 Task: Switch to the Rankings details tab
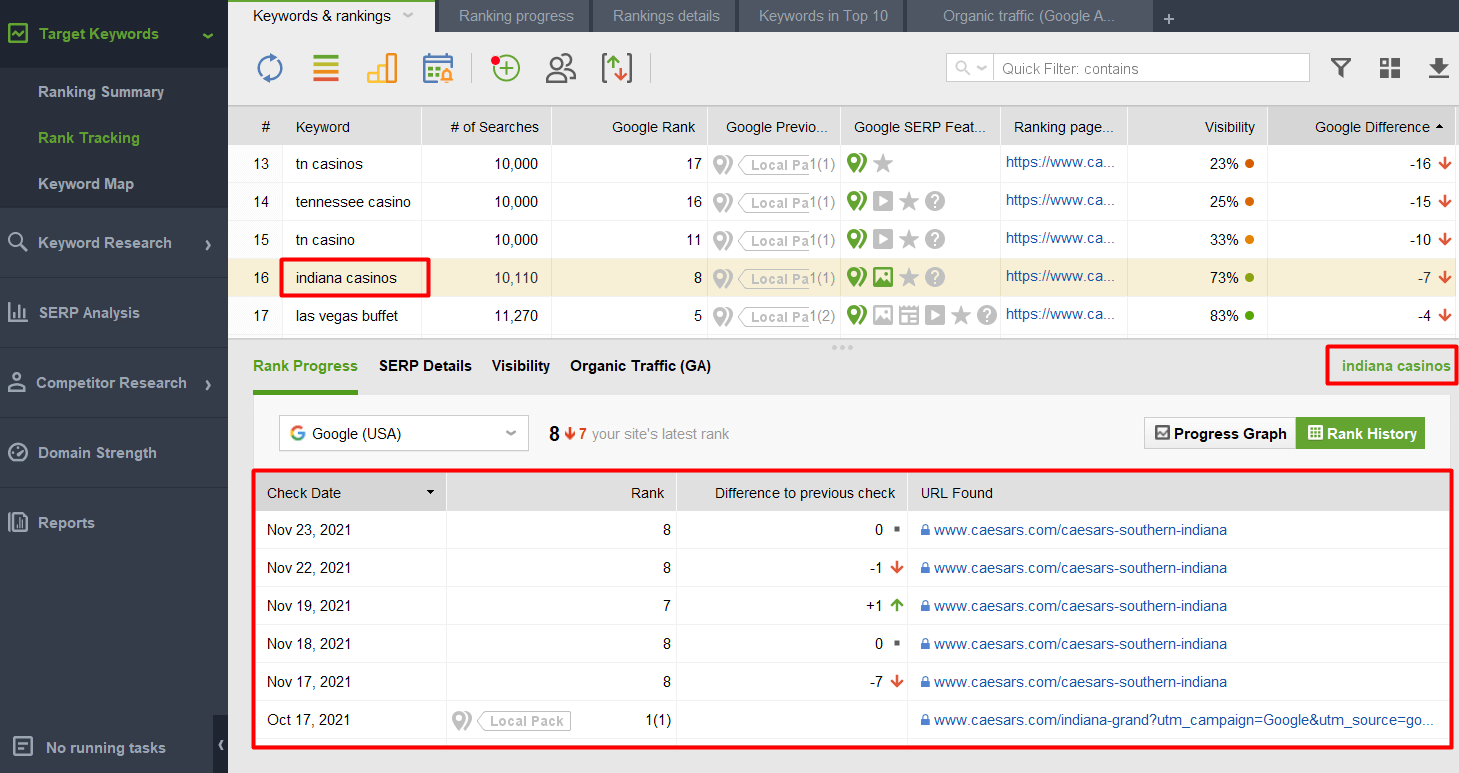click(x=666, y=16)
